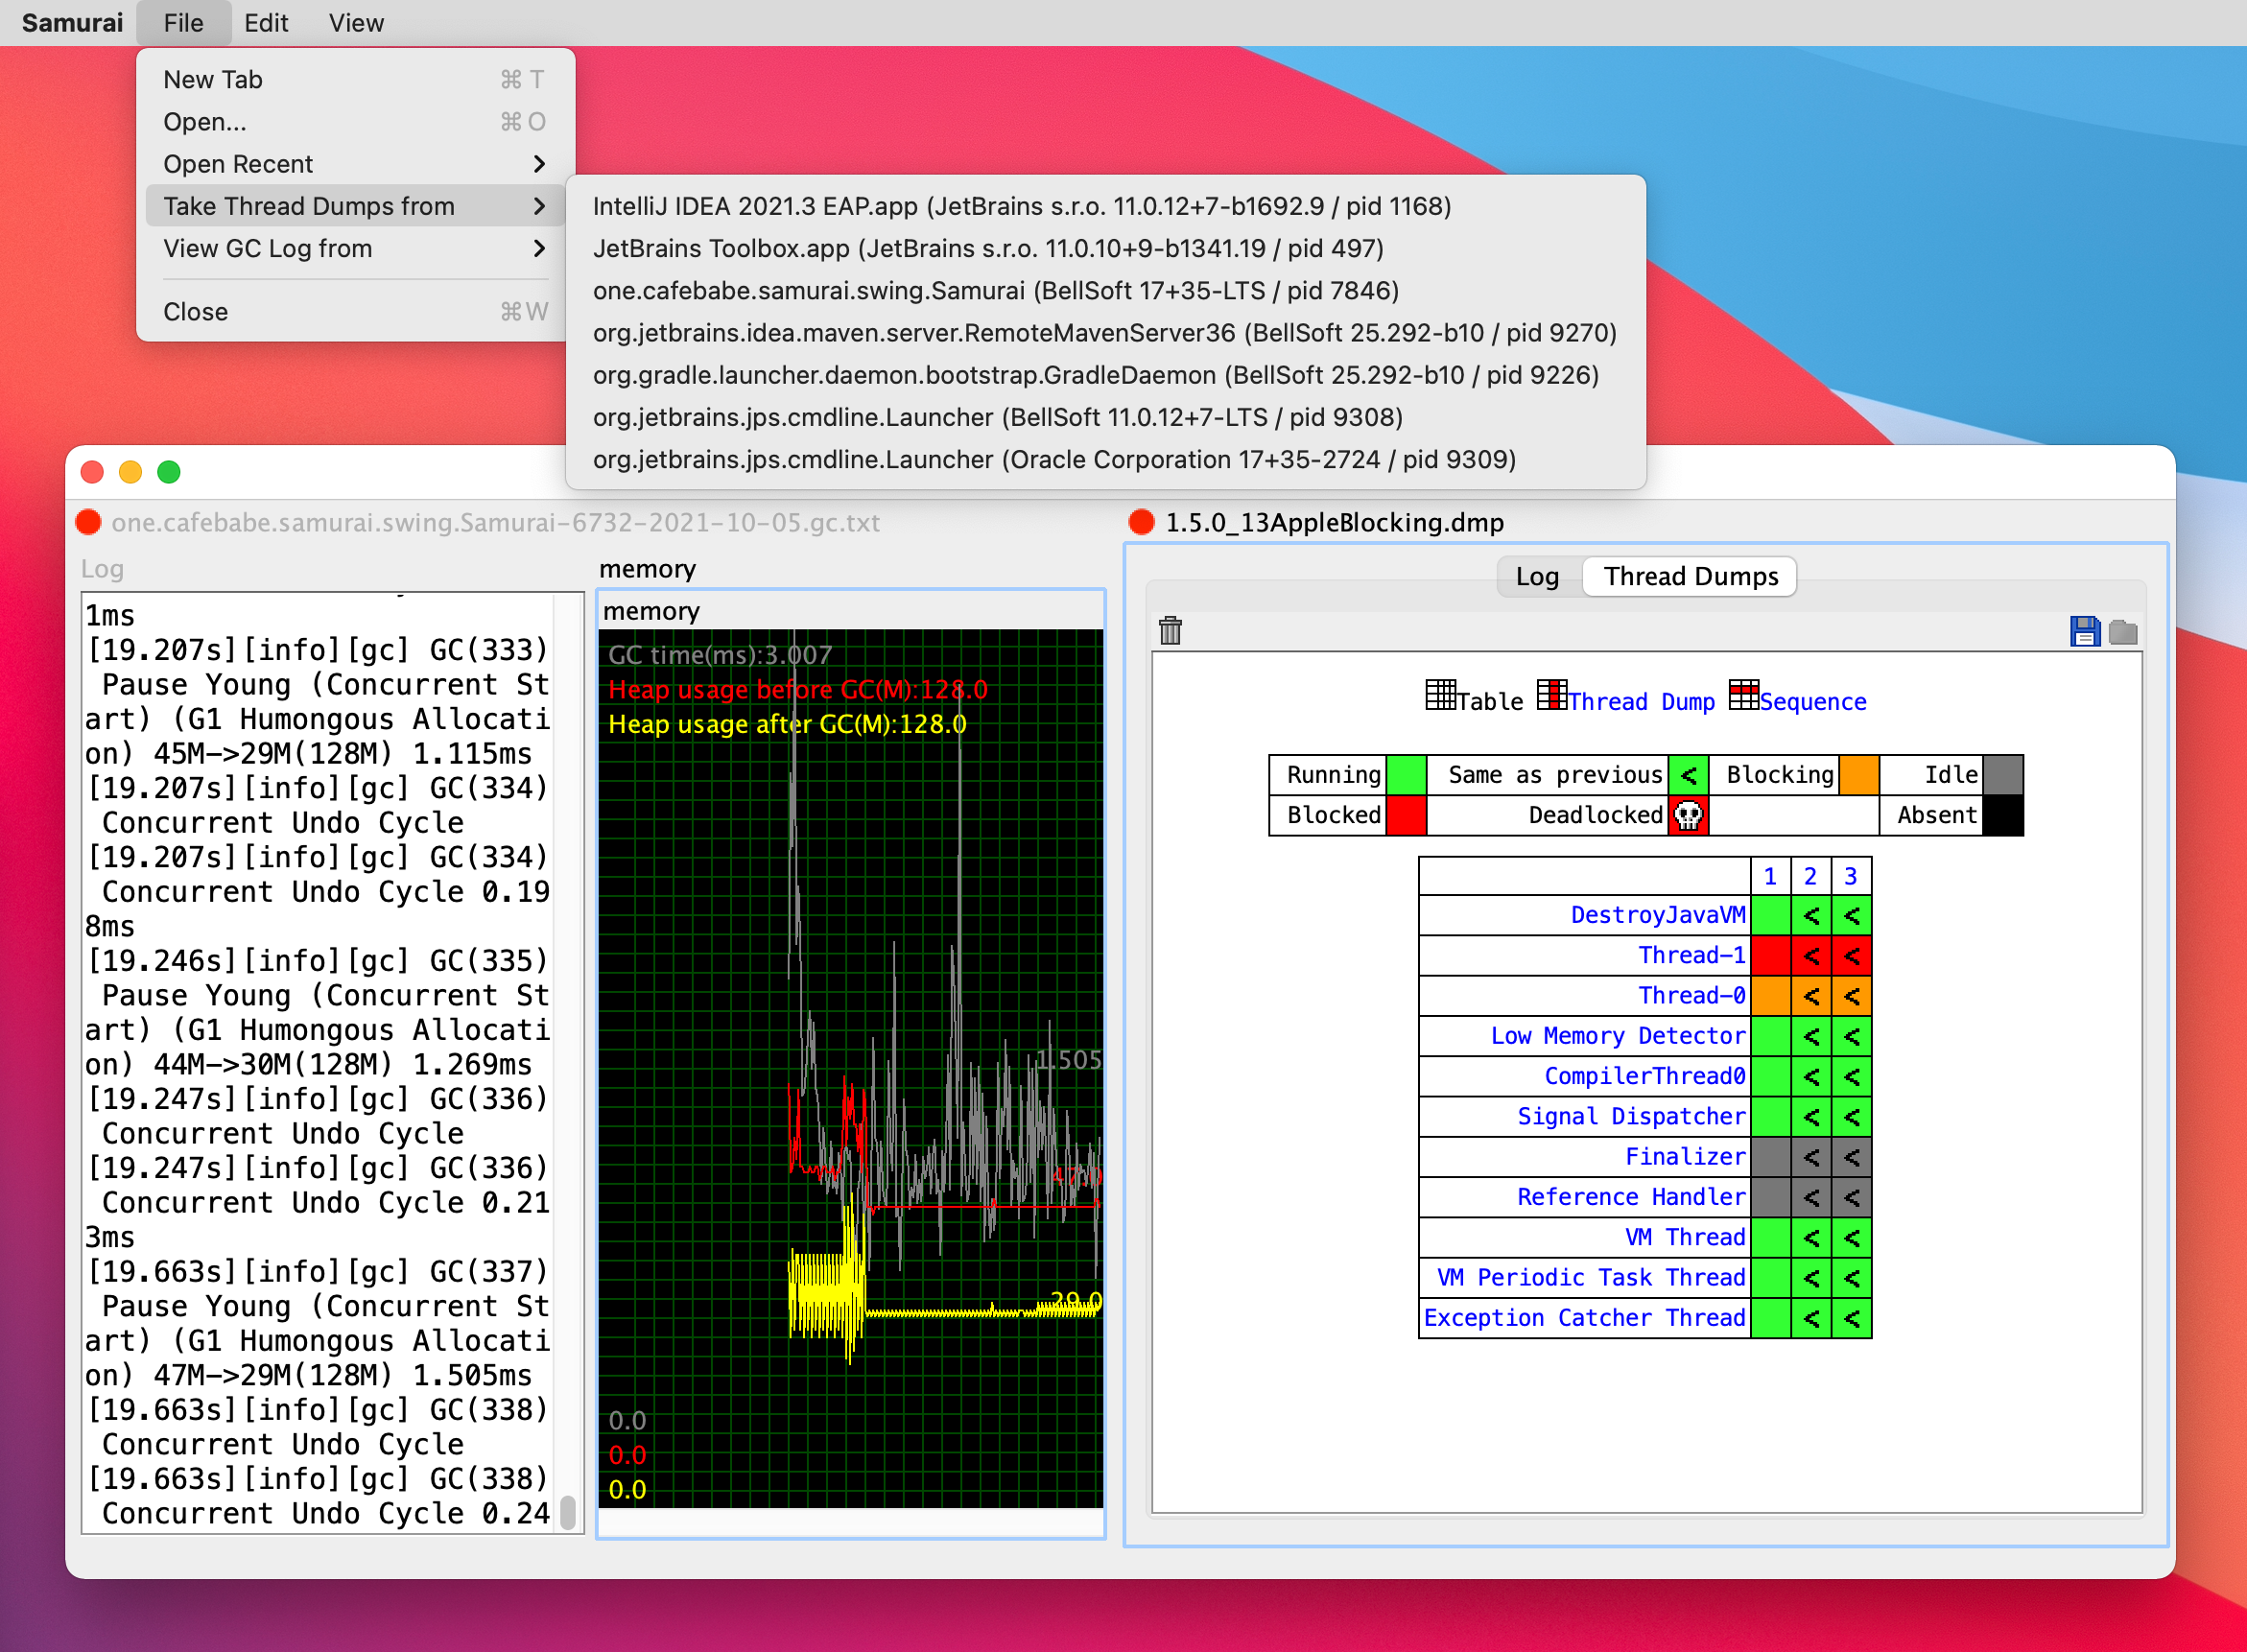Image resolution: width=2247 pixels, height=1652 pixels.
Task: Switch to the Log tab
Action: [x=1537, y=576]
